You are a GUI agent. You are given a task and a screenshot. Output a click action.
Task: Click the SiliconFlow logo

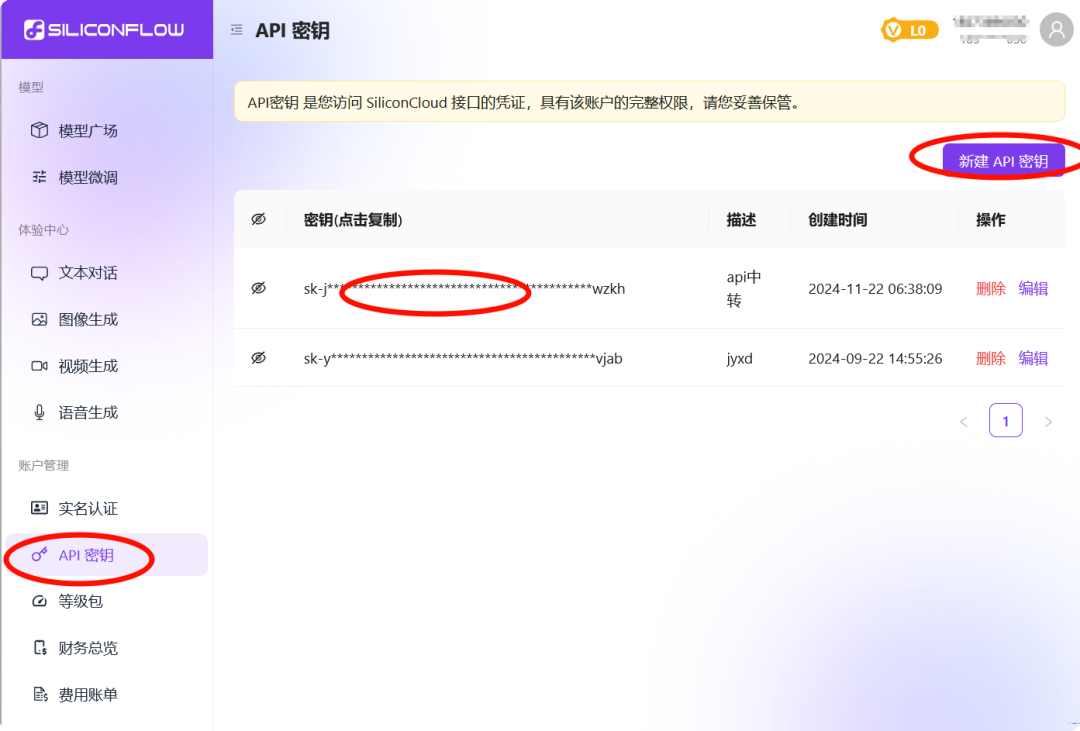[x=104, y=30]
